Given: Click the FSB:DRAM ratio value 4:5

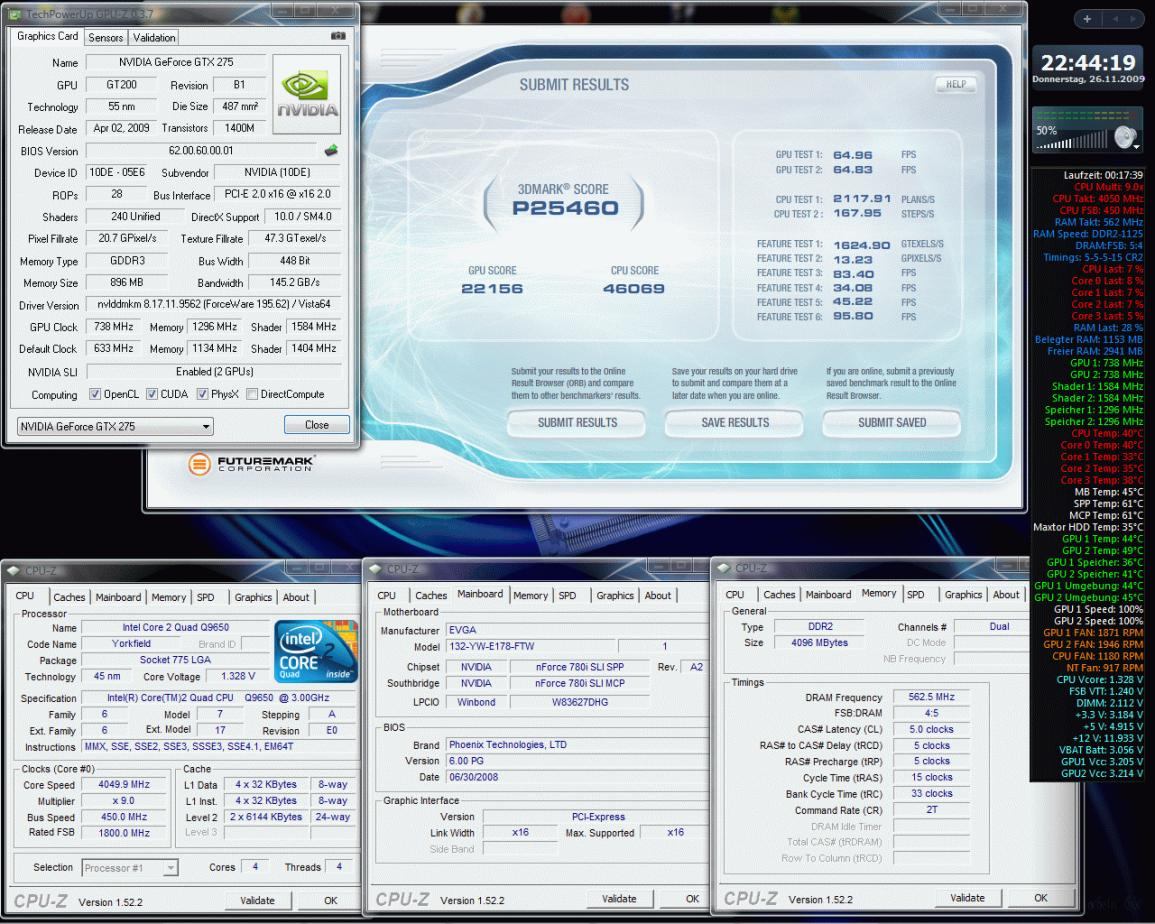Looking at the screenshot, I should pos(931,713).
